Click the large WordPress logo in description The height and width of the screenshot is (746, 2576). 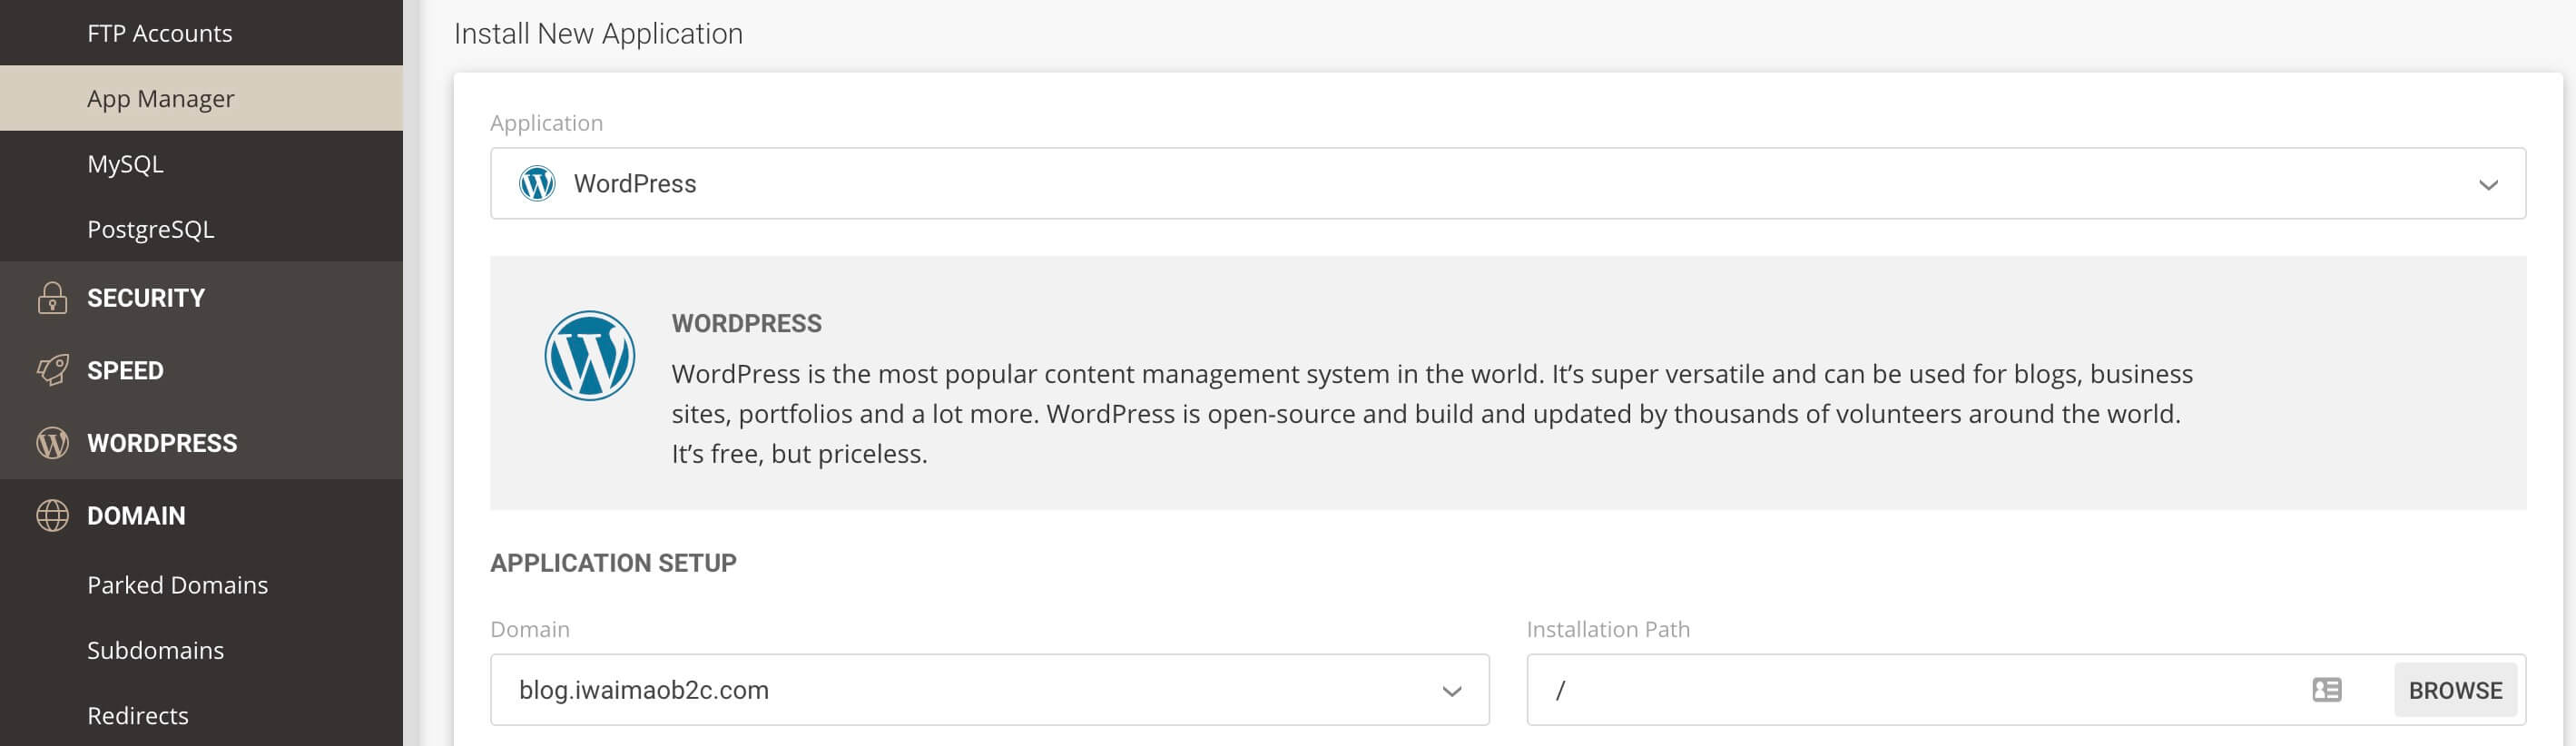[589, 356]
